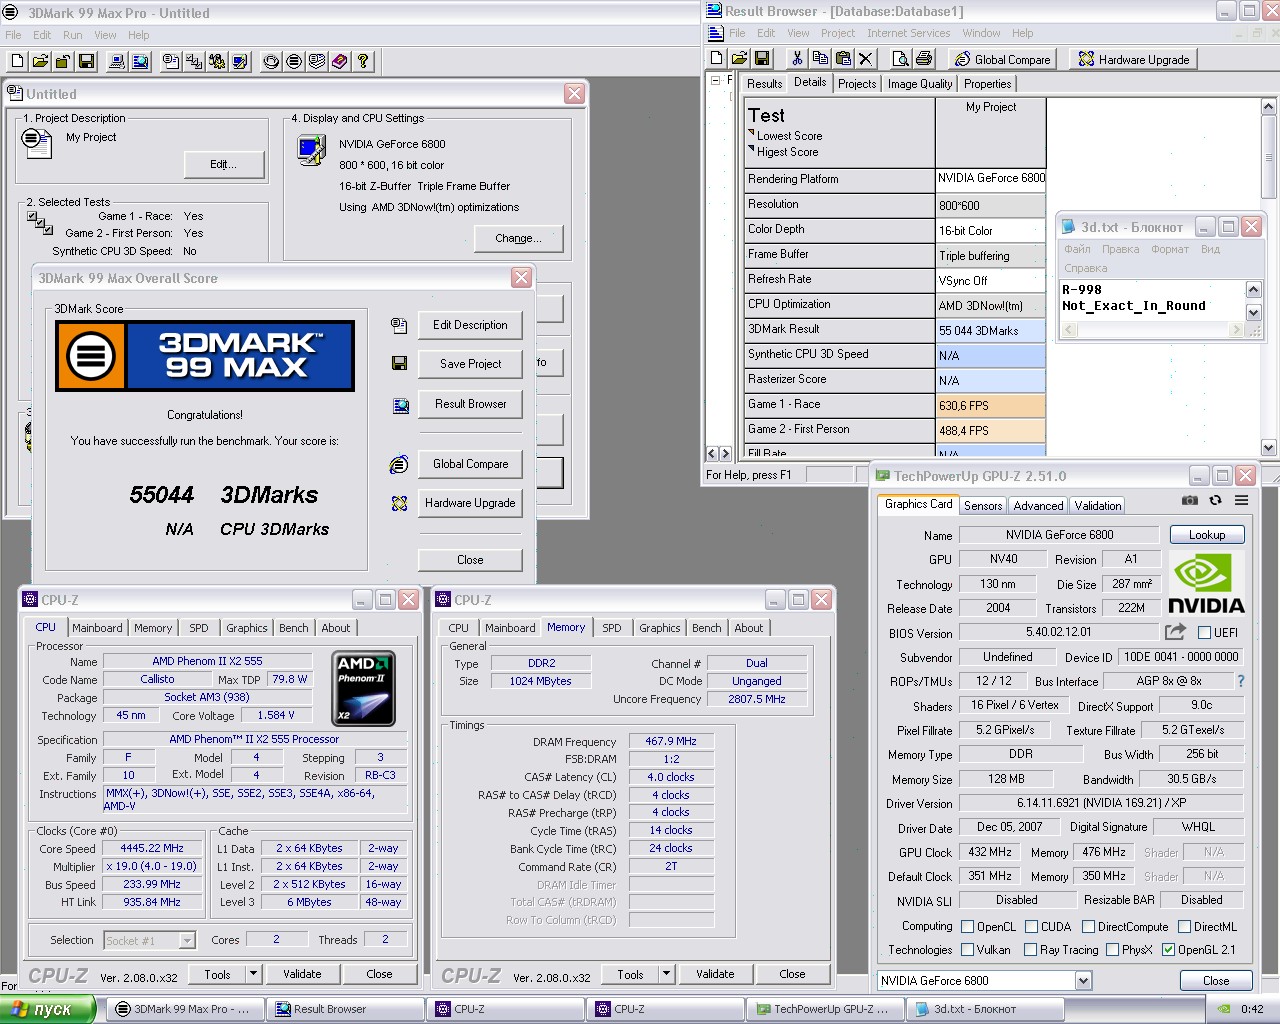1280x1024 pixels.
Task: Open the GPU-Z hamburger menu icon
Action: point(1241,501)
